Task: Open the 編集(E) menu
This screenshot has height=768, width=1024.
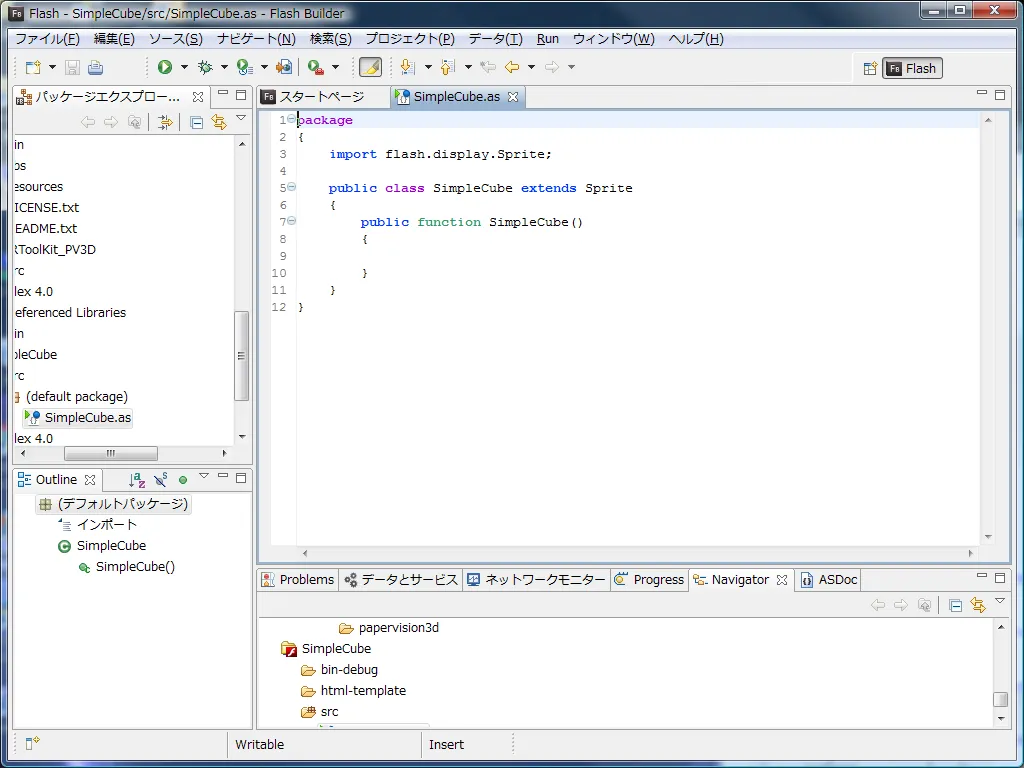Action: coord(114,39)
